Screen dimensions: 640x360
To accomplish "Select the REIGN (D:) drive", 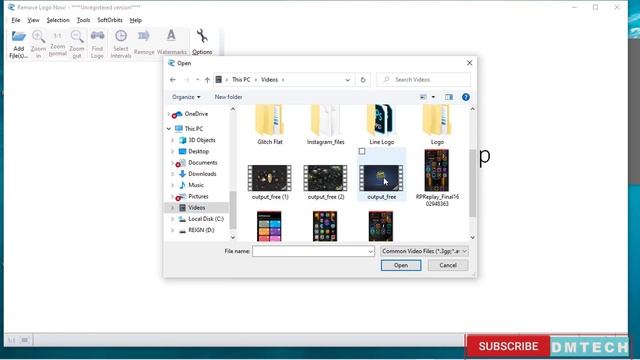I will coord(201,230).
